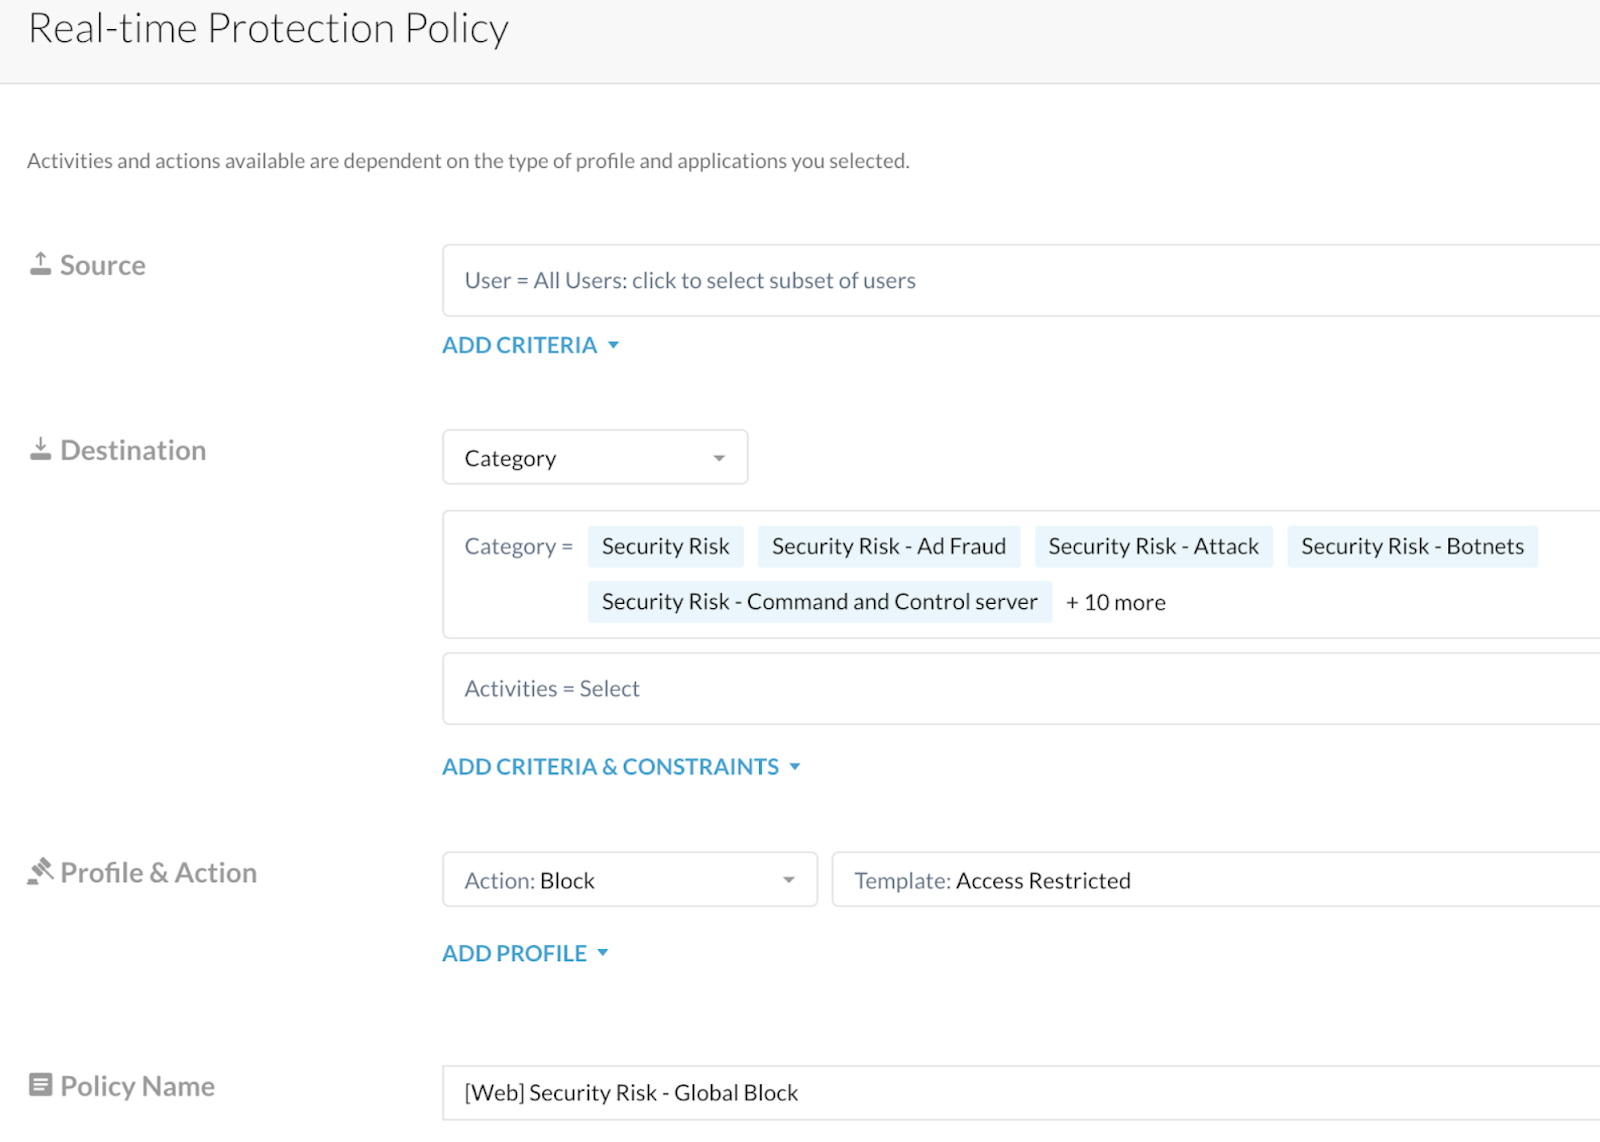Screen dimensions: 1600x1142
Task: Open the ADD CRITERIA dropdown under Source
Action: tap(530, 345)
